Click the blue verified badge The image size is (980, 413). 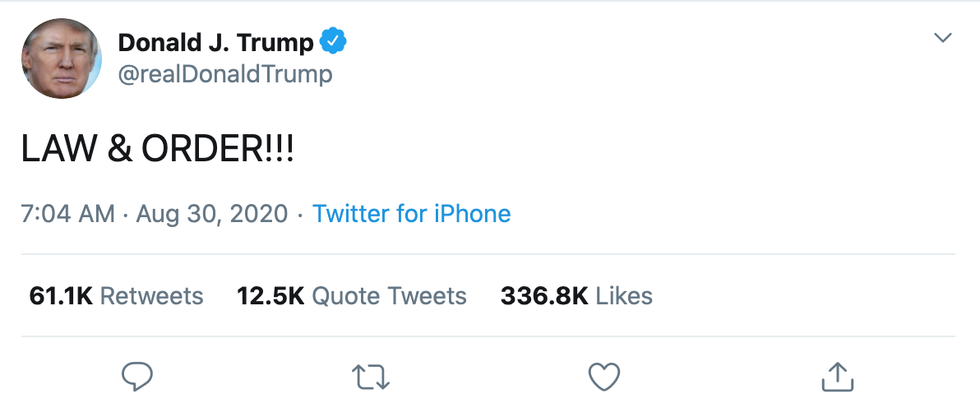point(333,42)
